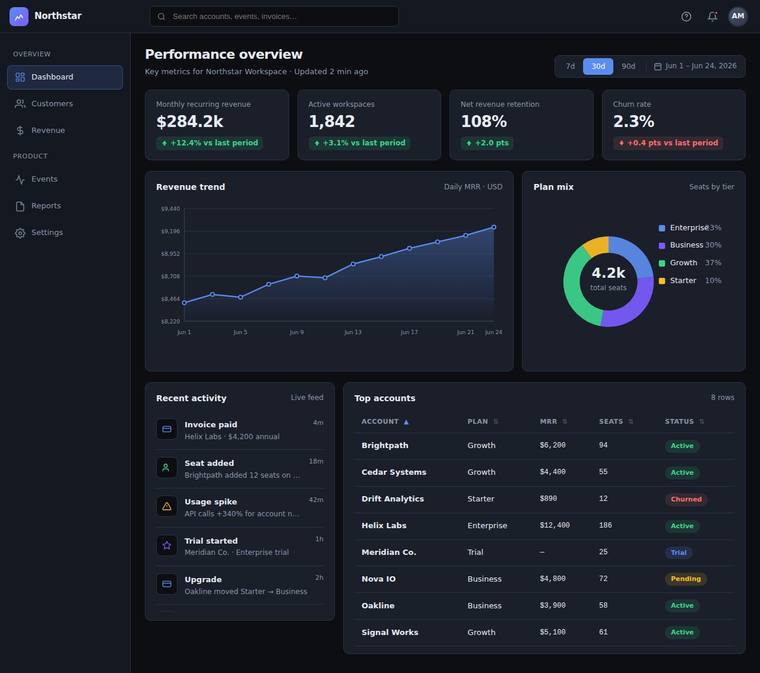The image size is (760, 673).
Task: Open Reports in the sidebar
Action: point(65,206)
